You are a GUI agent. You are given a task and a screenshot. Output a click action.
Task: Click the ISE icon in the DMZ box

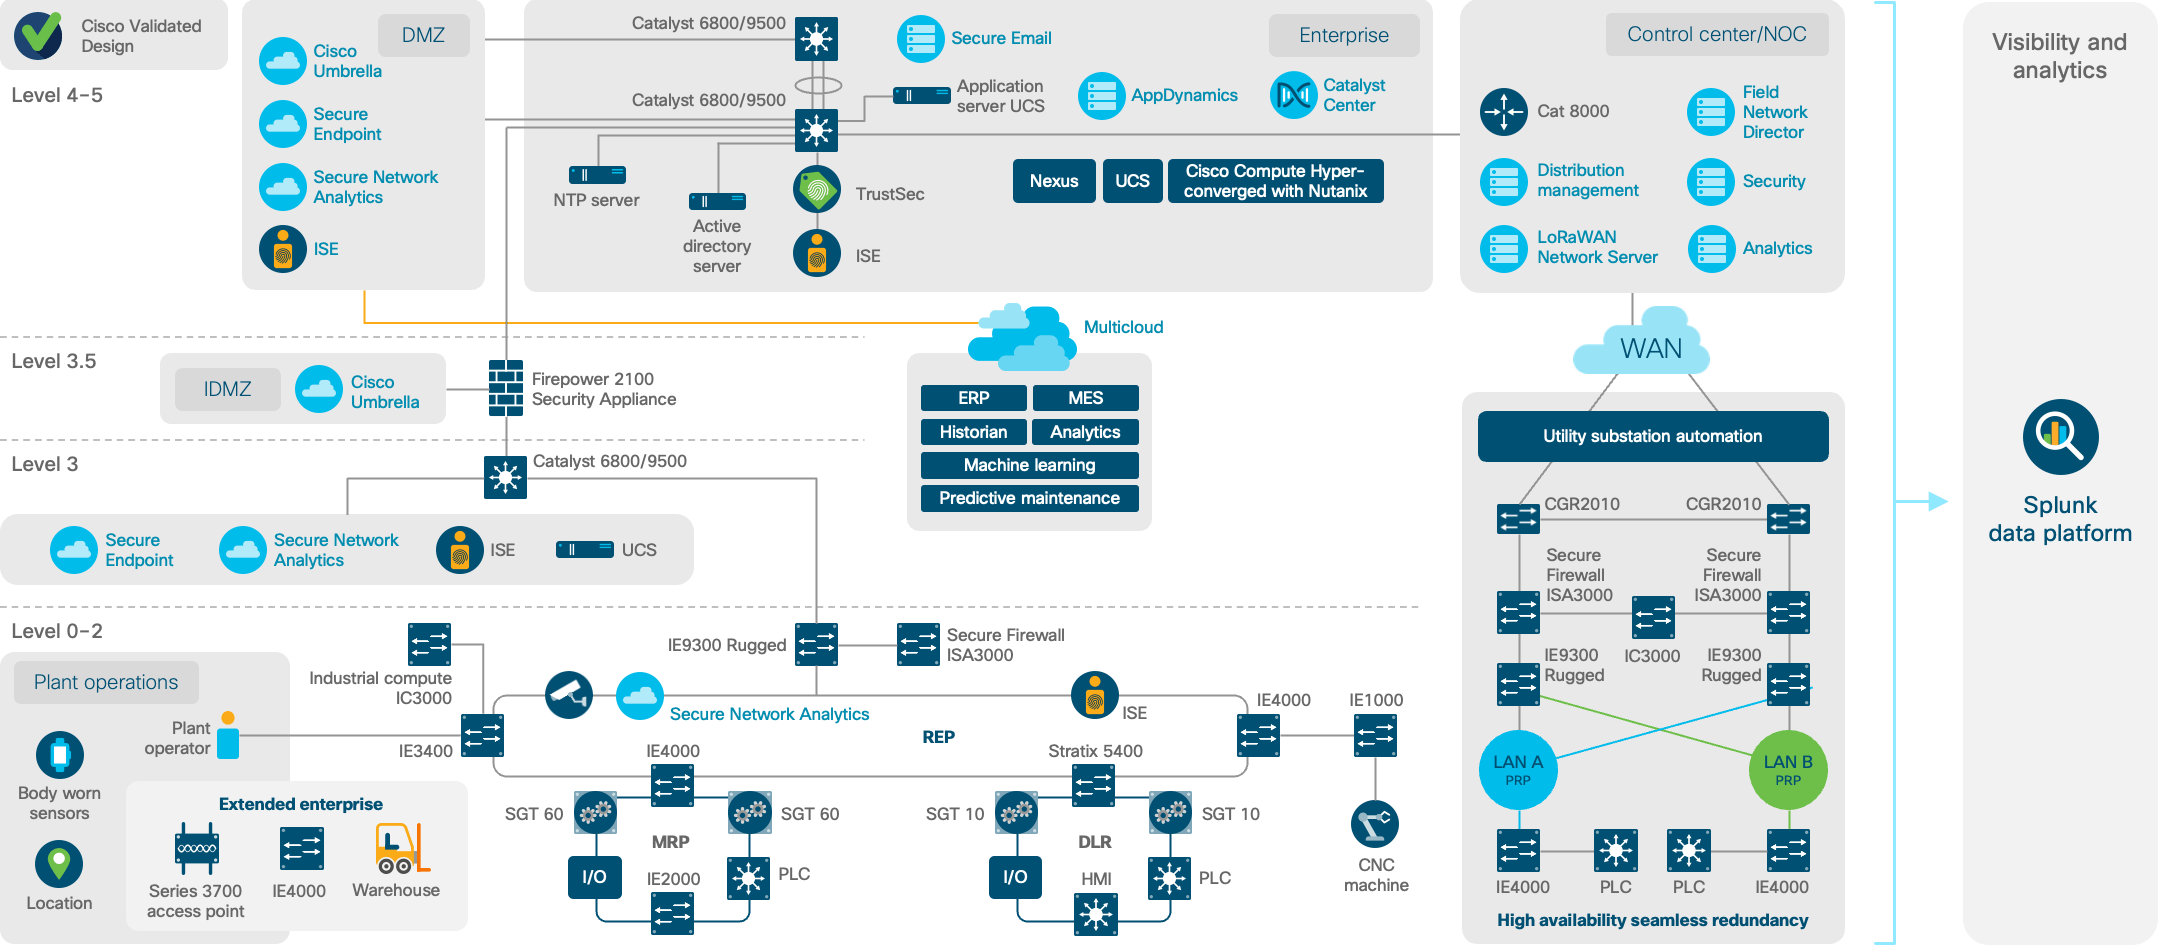click(283, 249)
